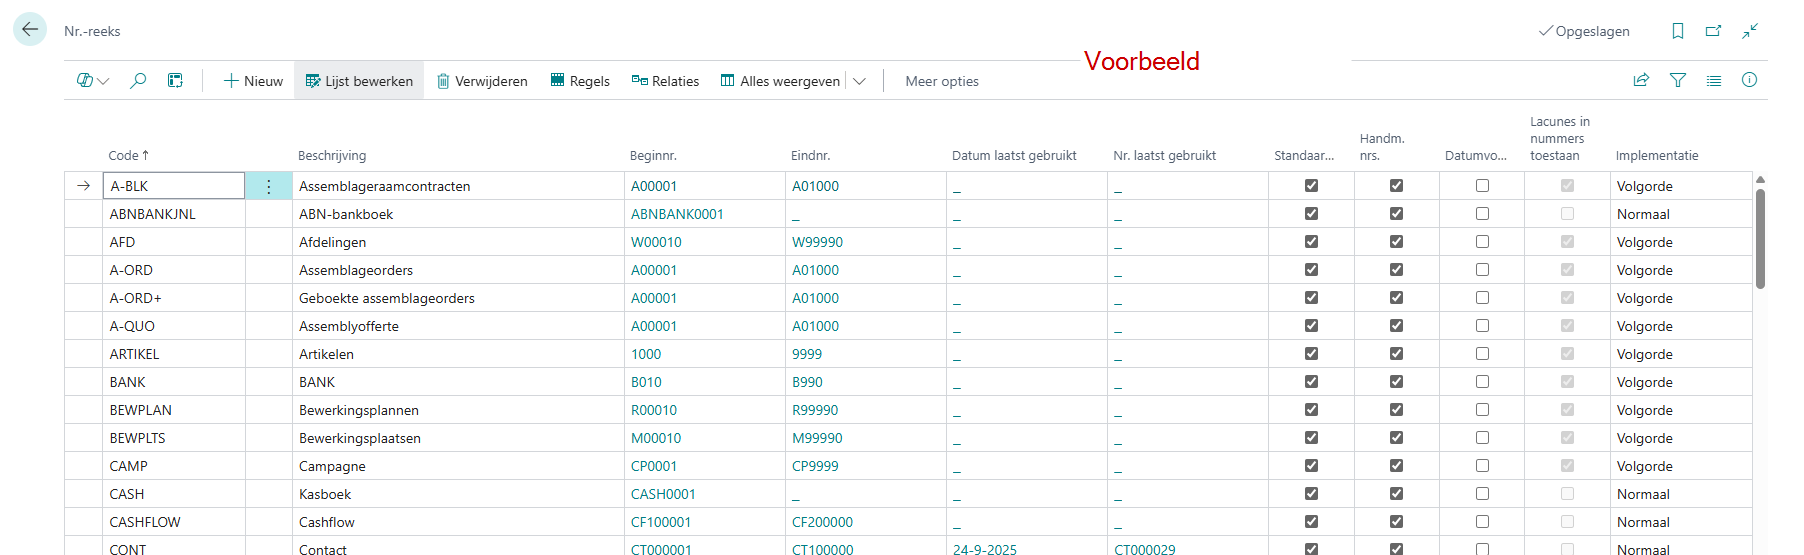The image size is (1804, 555).
Task: Open Beginnr. link CASH0001
Action: point(662,494)
